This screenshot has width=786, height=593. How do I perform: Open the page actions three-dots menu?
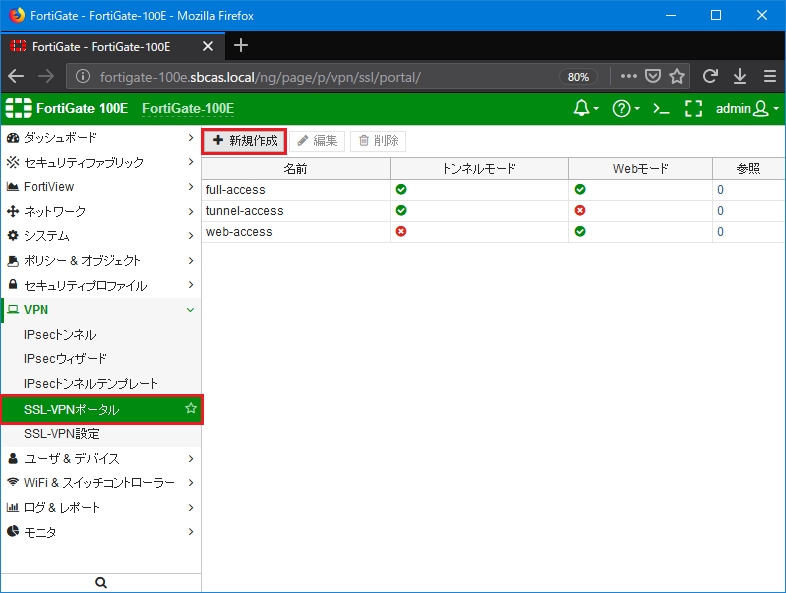[x=629, y=76]
